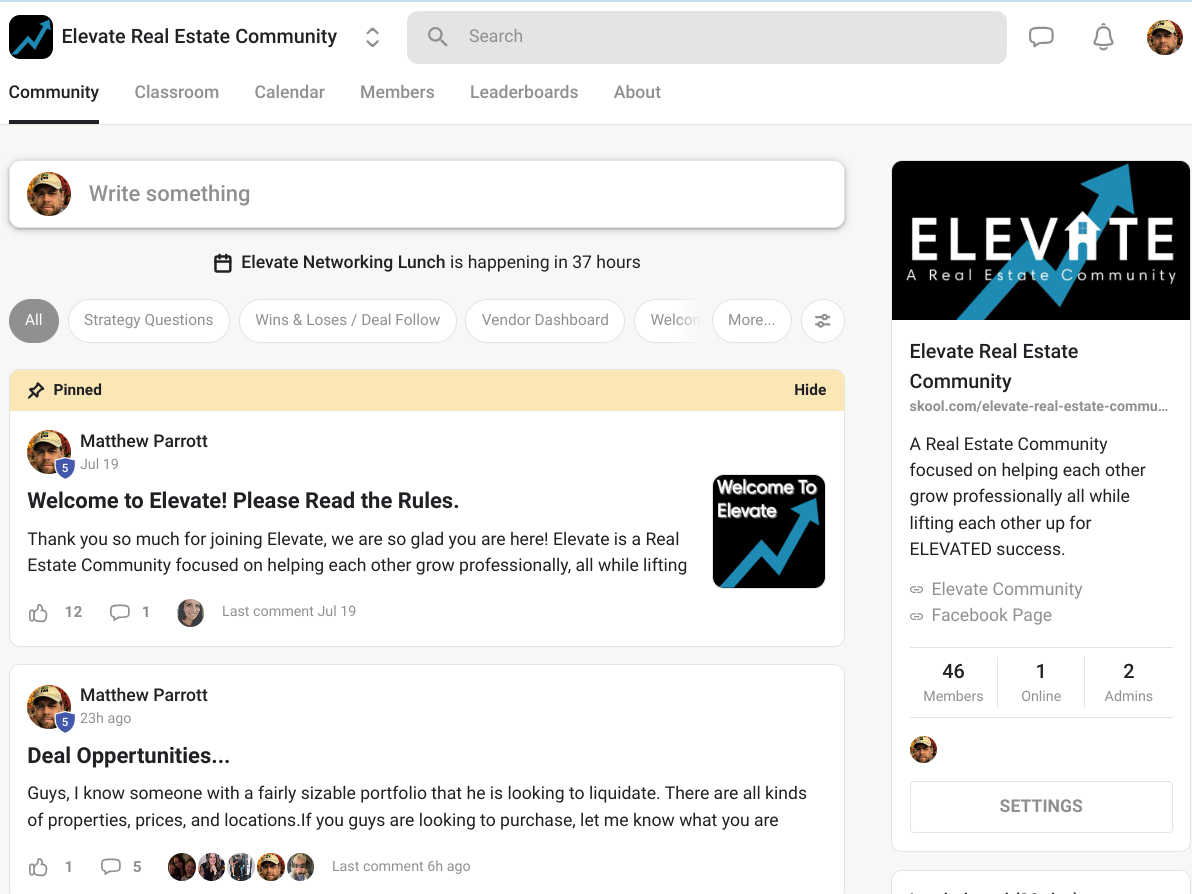Image resolution: width=1192 pixels, height=894 pixels.
Task: Toggle the All posts filter
Action: (x=33, y=320)
